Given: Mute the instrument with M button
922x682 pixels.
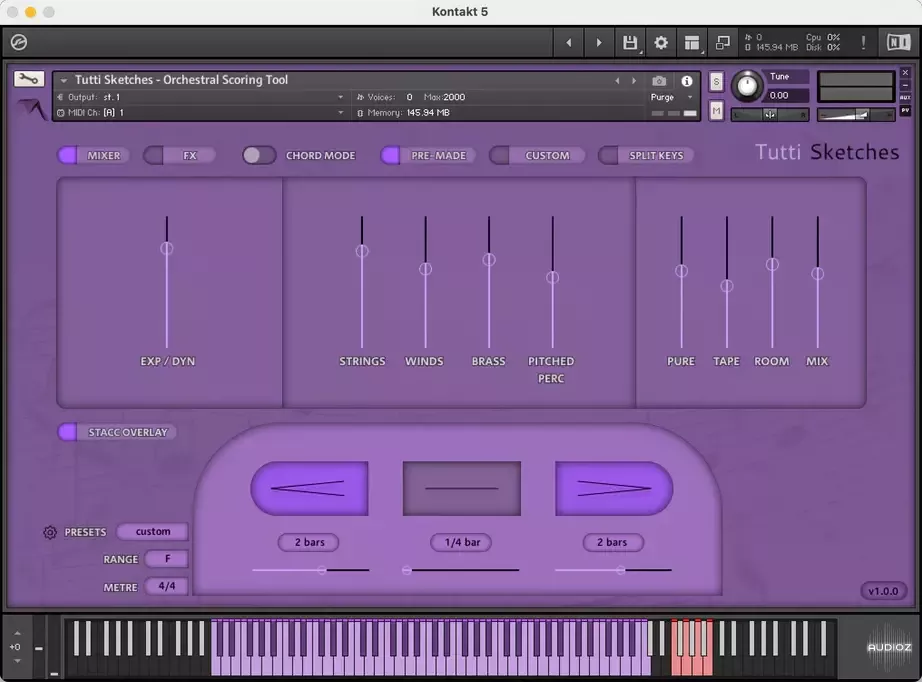Looking at the screenshot, I should click(x=716, y=111).
